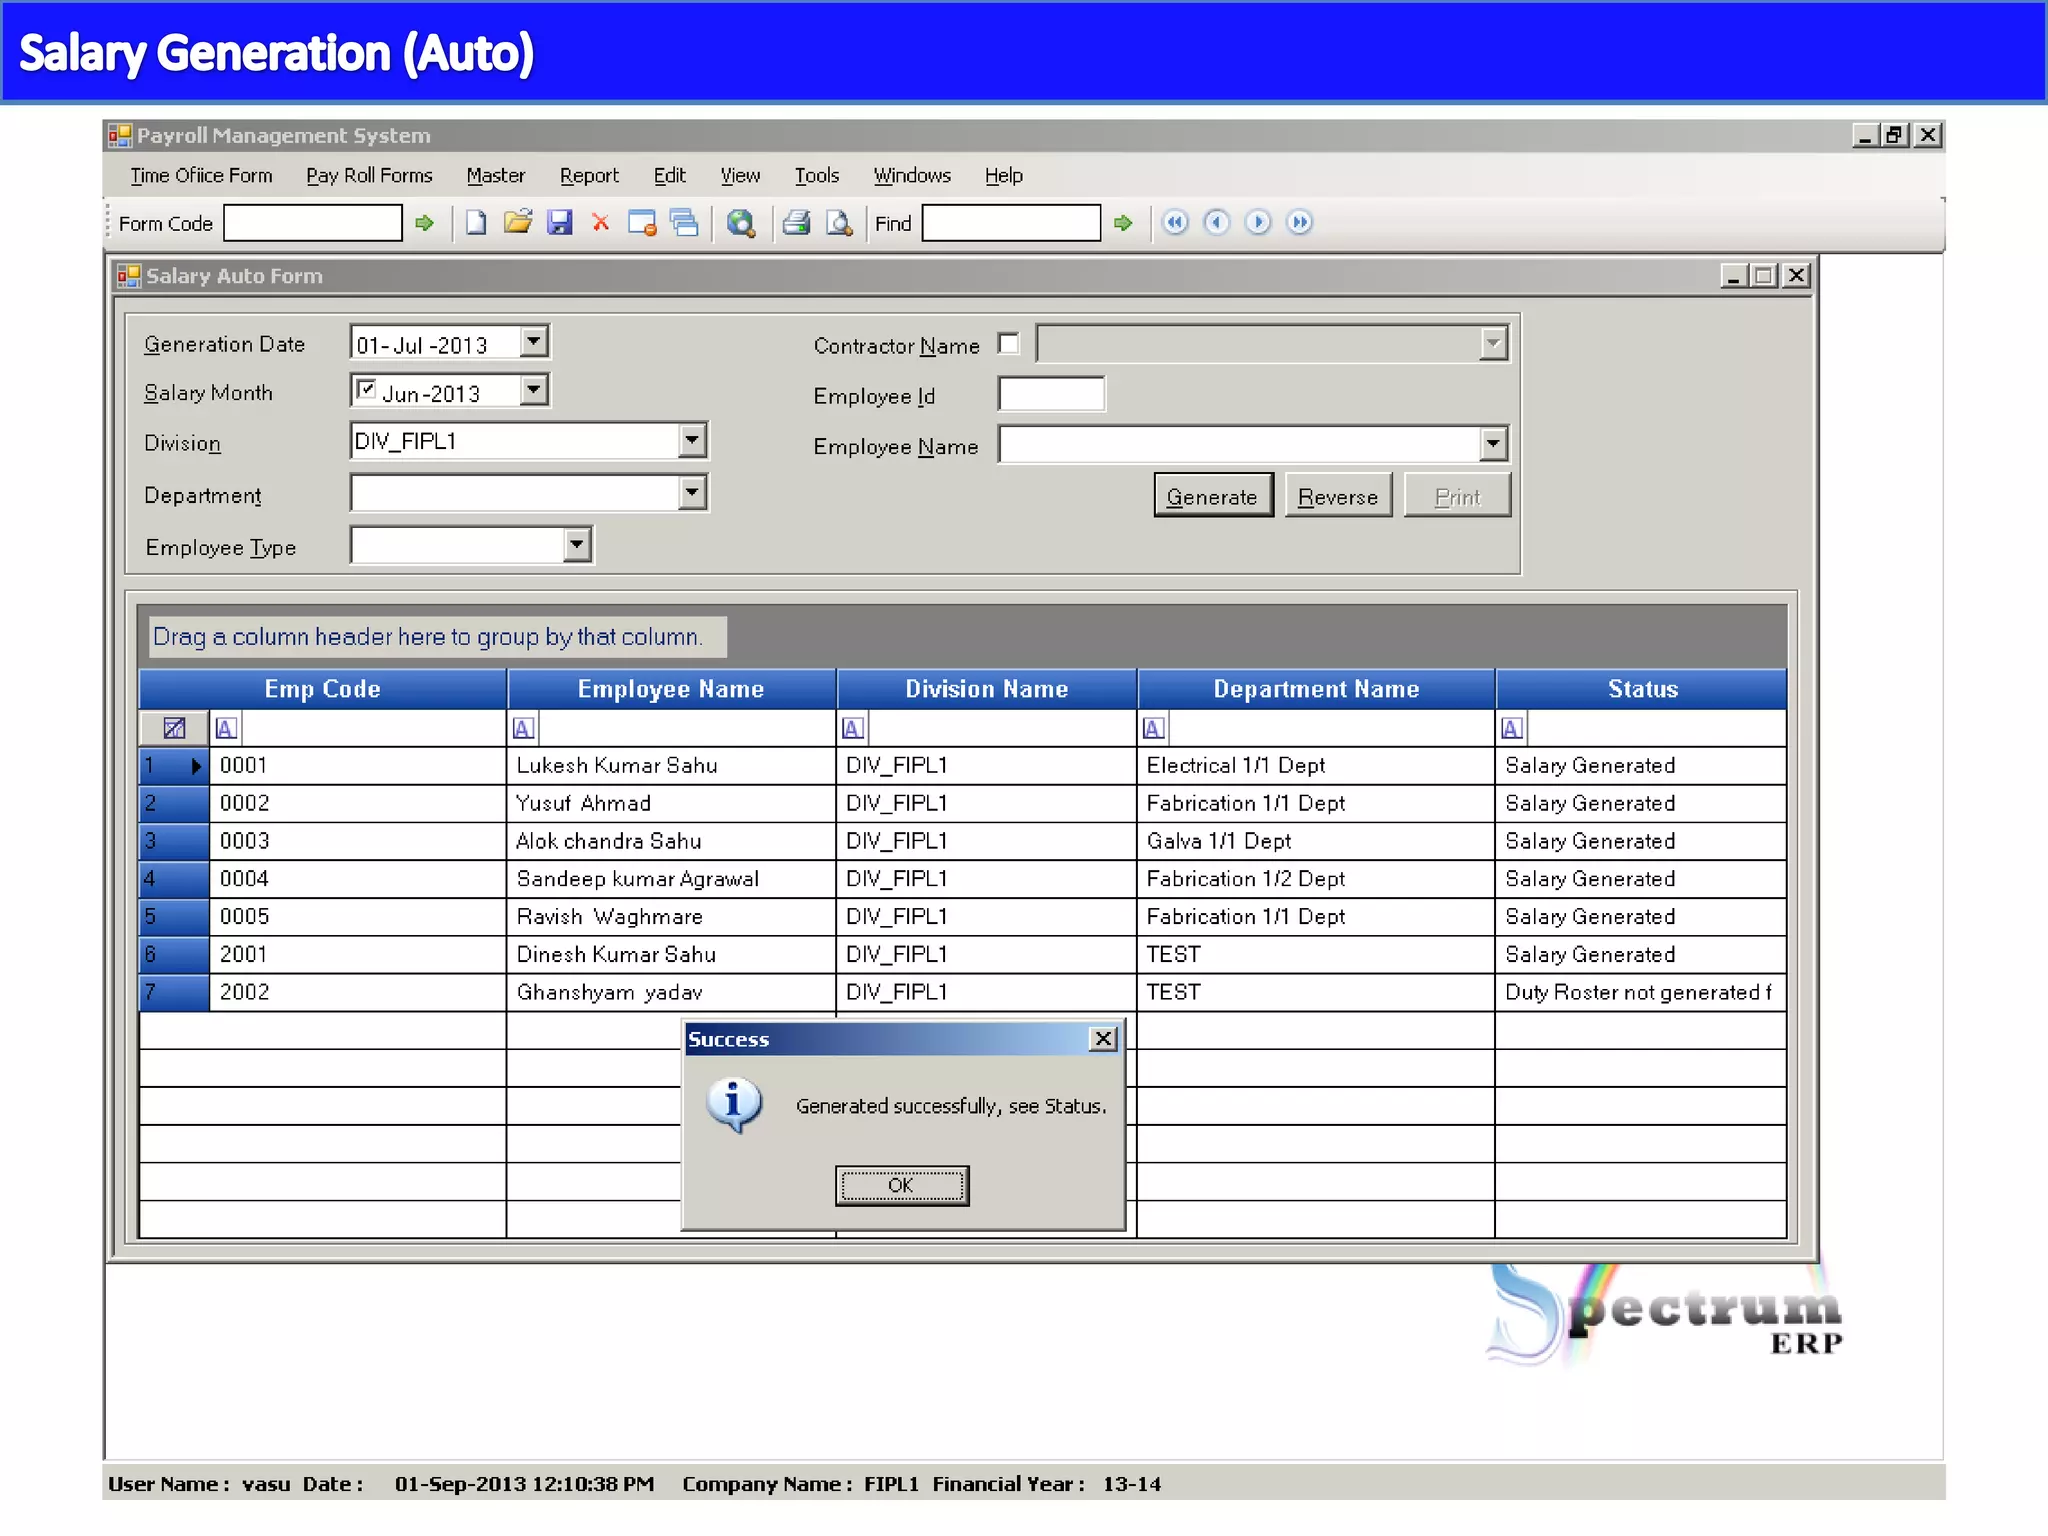Click the Print printer toolbar icon
Screen dimensions: 2048x1536
point(796,222)
